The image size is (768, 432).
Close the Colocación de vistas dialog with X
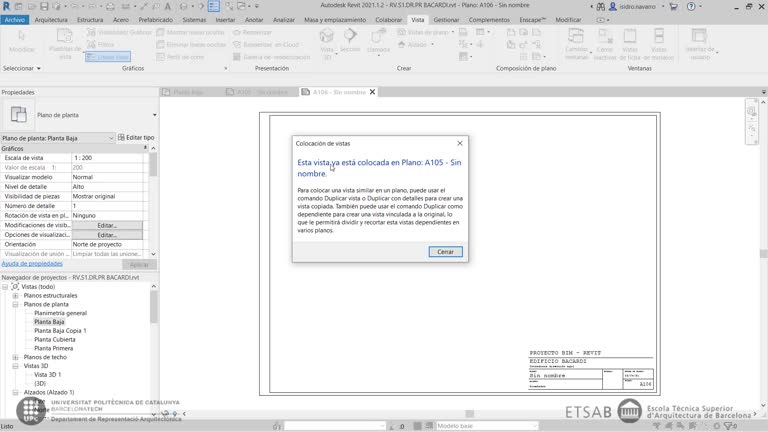click(460, 143)
